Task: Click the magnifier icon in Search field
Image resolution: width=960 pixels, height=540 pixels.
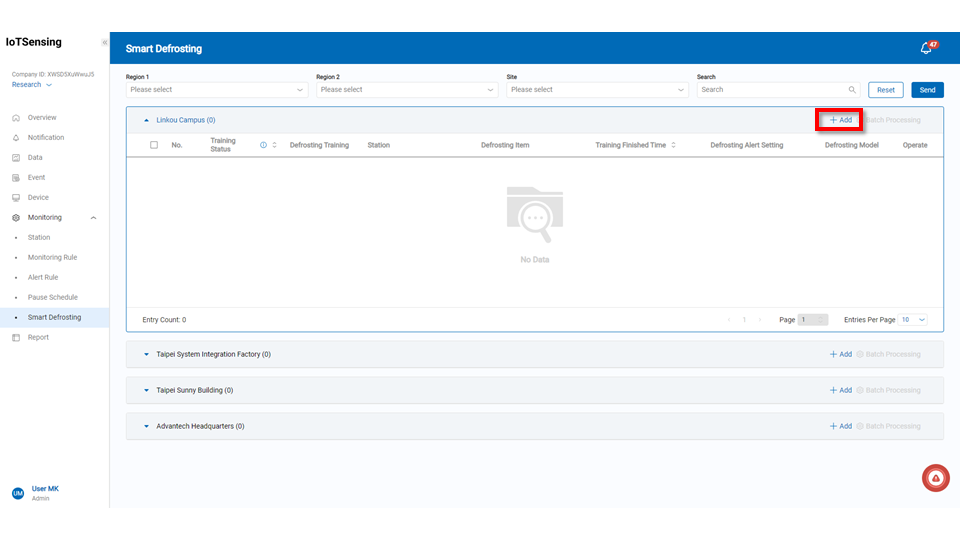Action: pos(852,90)
